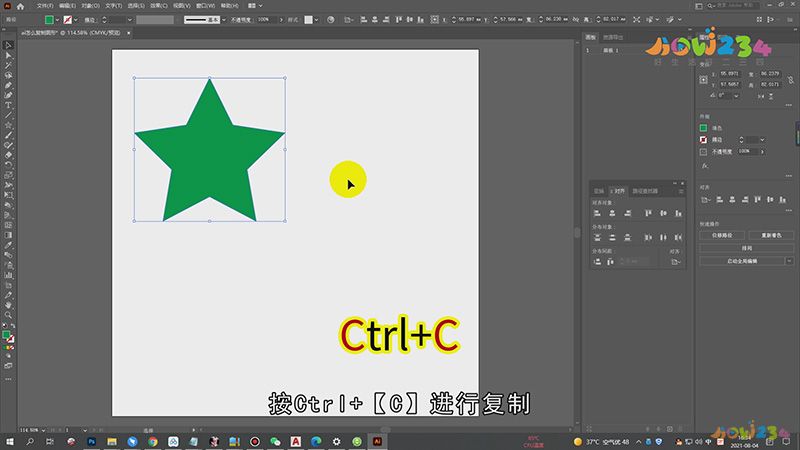Click horizontal distribute center in Align panel

[x=663, y=237]
